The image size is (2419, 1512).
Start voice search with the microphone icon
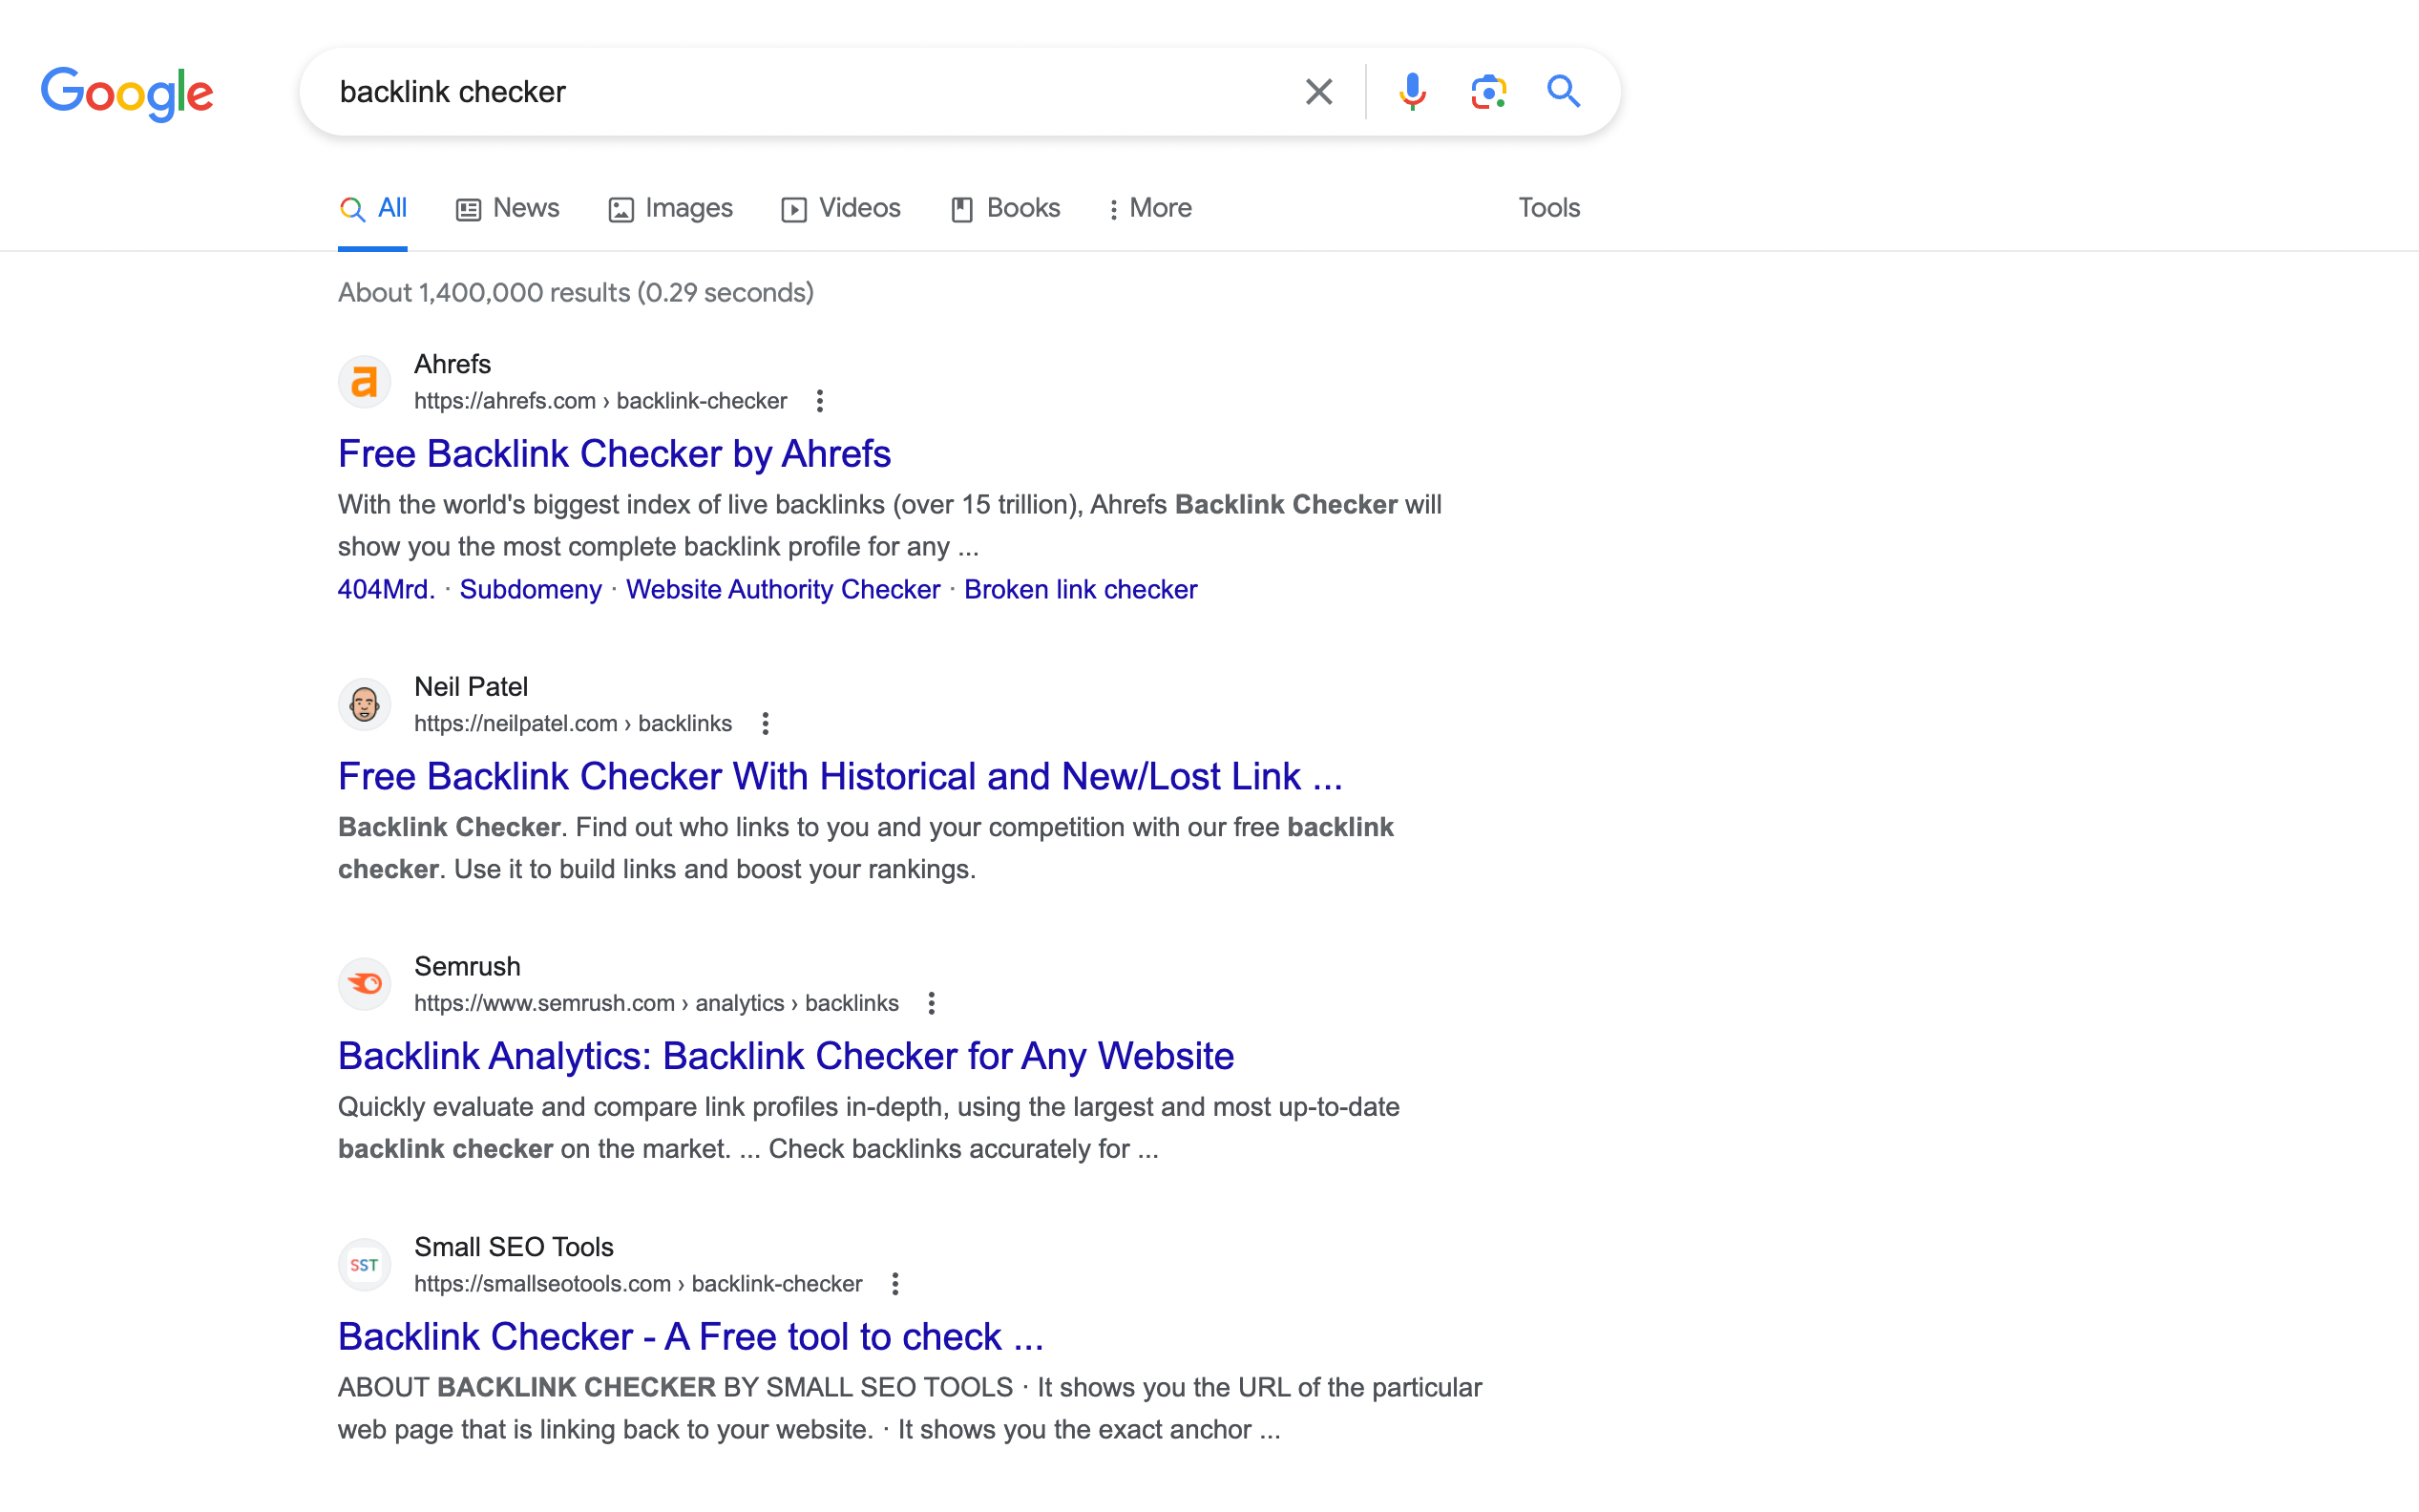click(1412, 92)
